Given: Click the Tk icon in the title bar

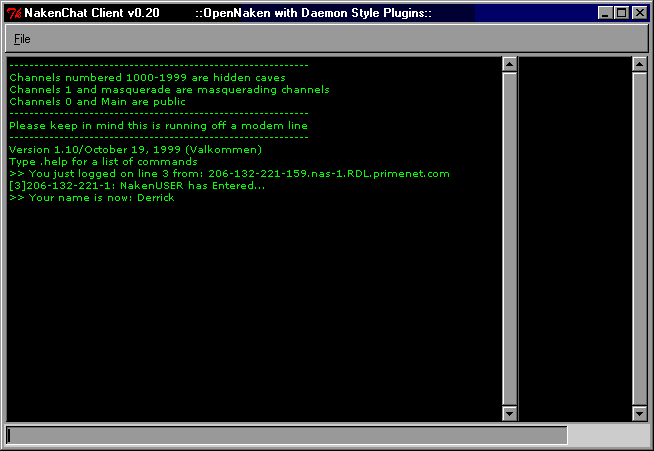Looking at the screenshot, I should coord(14,13).
